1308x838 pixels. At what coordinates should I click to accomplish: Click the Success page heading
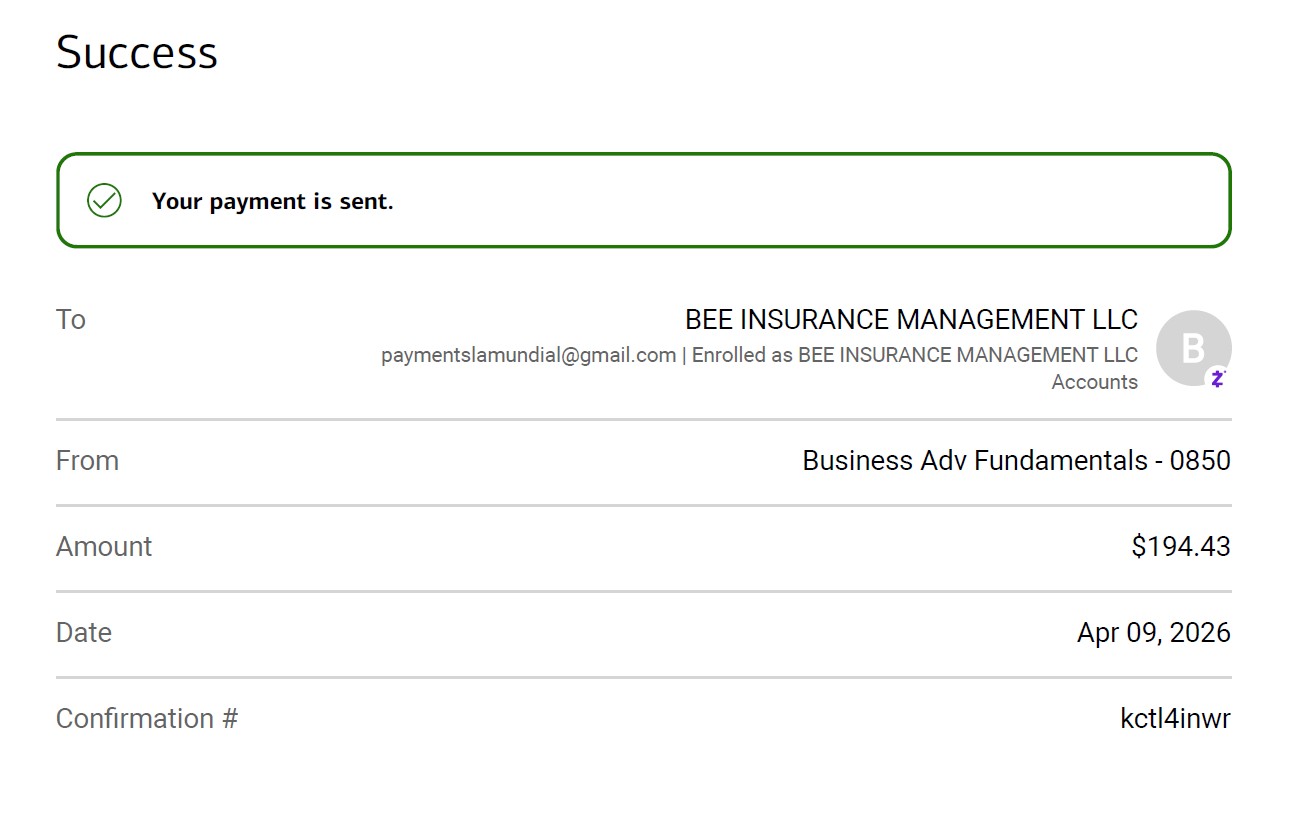click(136, 52)
